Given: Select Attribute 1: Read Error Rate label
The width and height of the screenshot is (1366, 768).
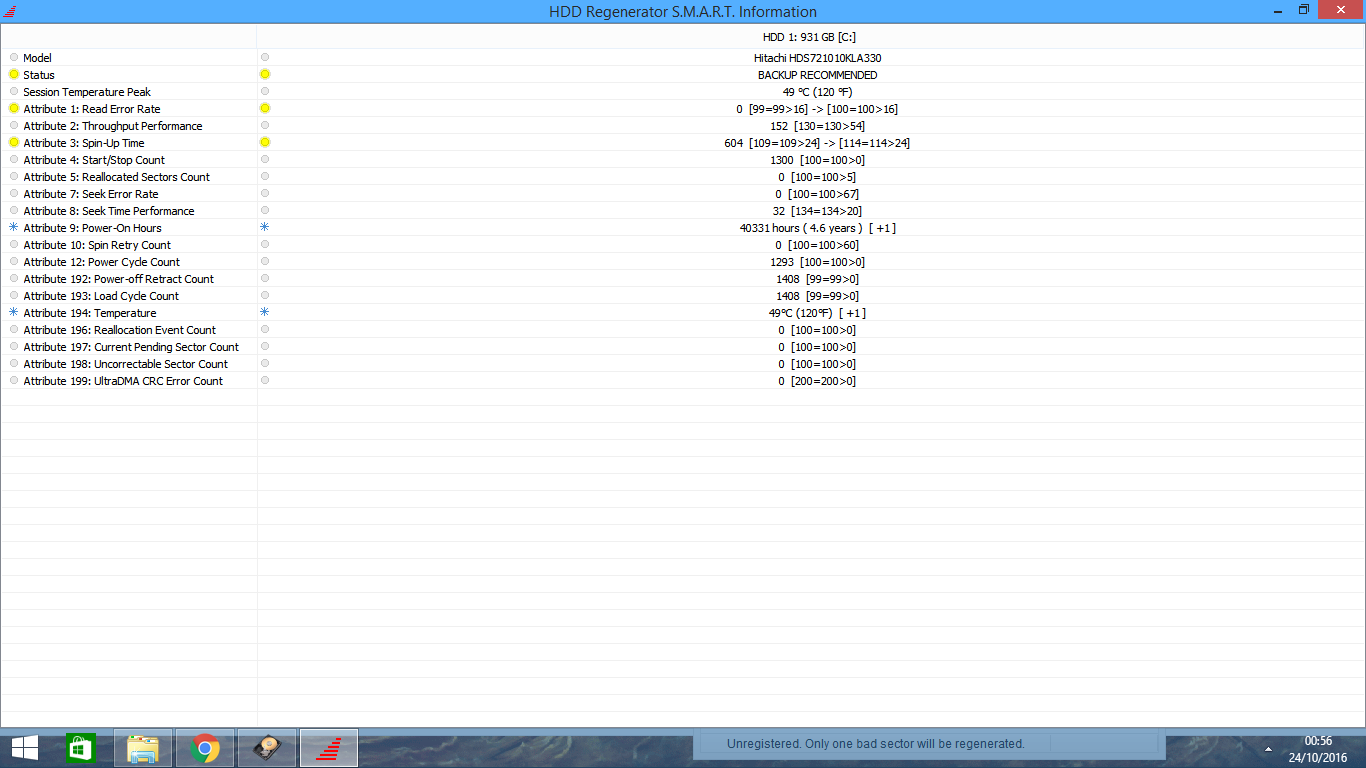Looking at the screenshot, I should click(x=92, y=109).
